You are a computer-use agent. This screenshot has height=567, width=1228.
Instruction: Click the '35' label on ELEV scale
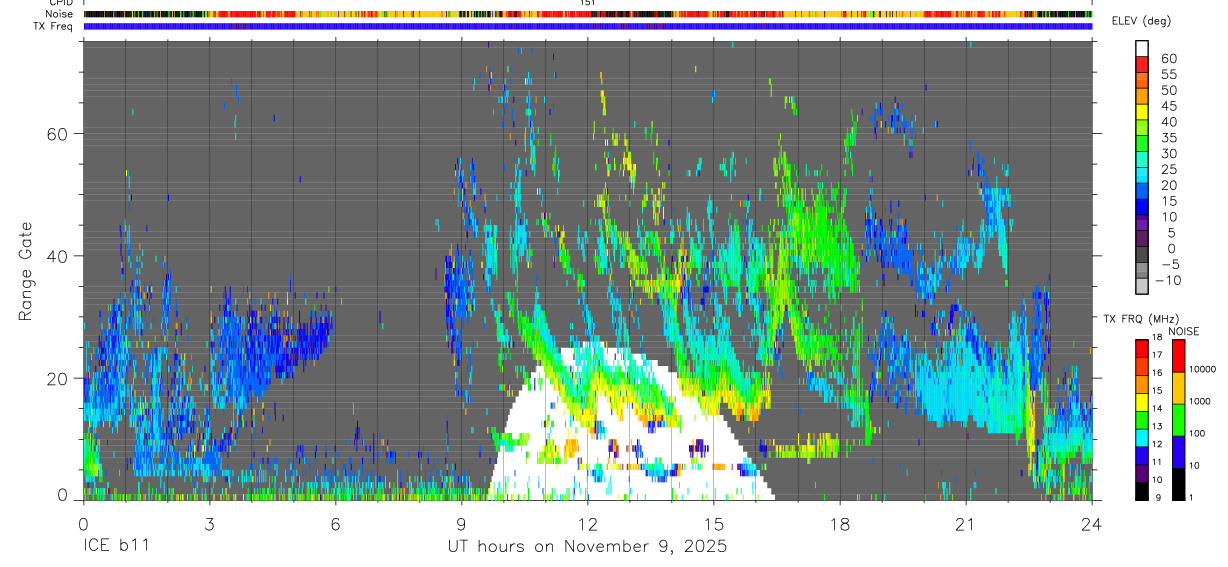tap(1169, 138)
